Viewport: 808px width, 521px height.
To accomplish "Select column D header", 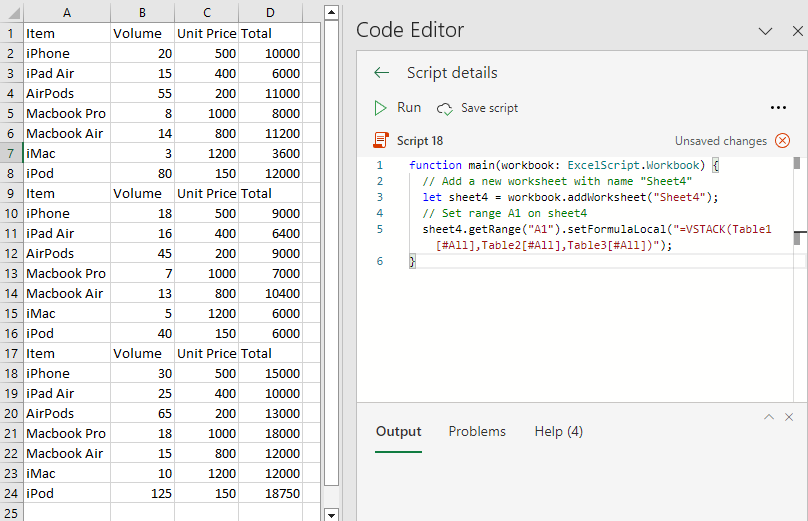I will pyautogui.click(x=270, y=13).
